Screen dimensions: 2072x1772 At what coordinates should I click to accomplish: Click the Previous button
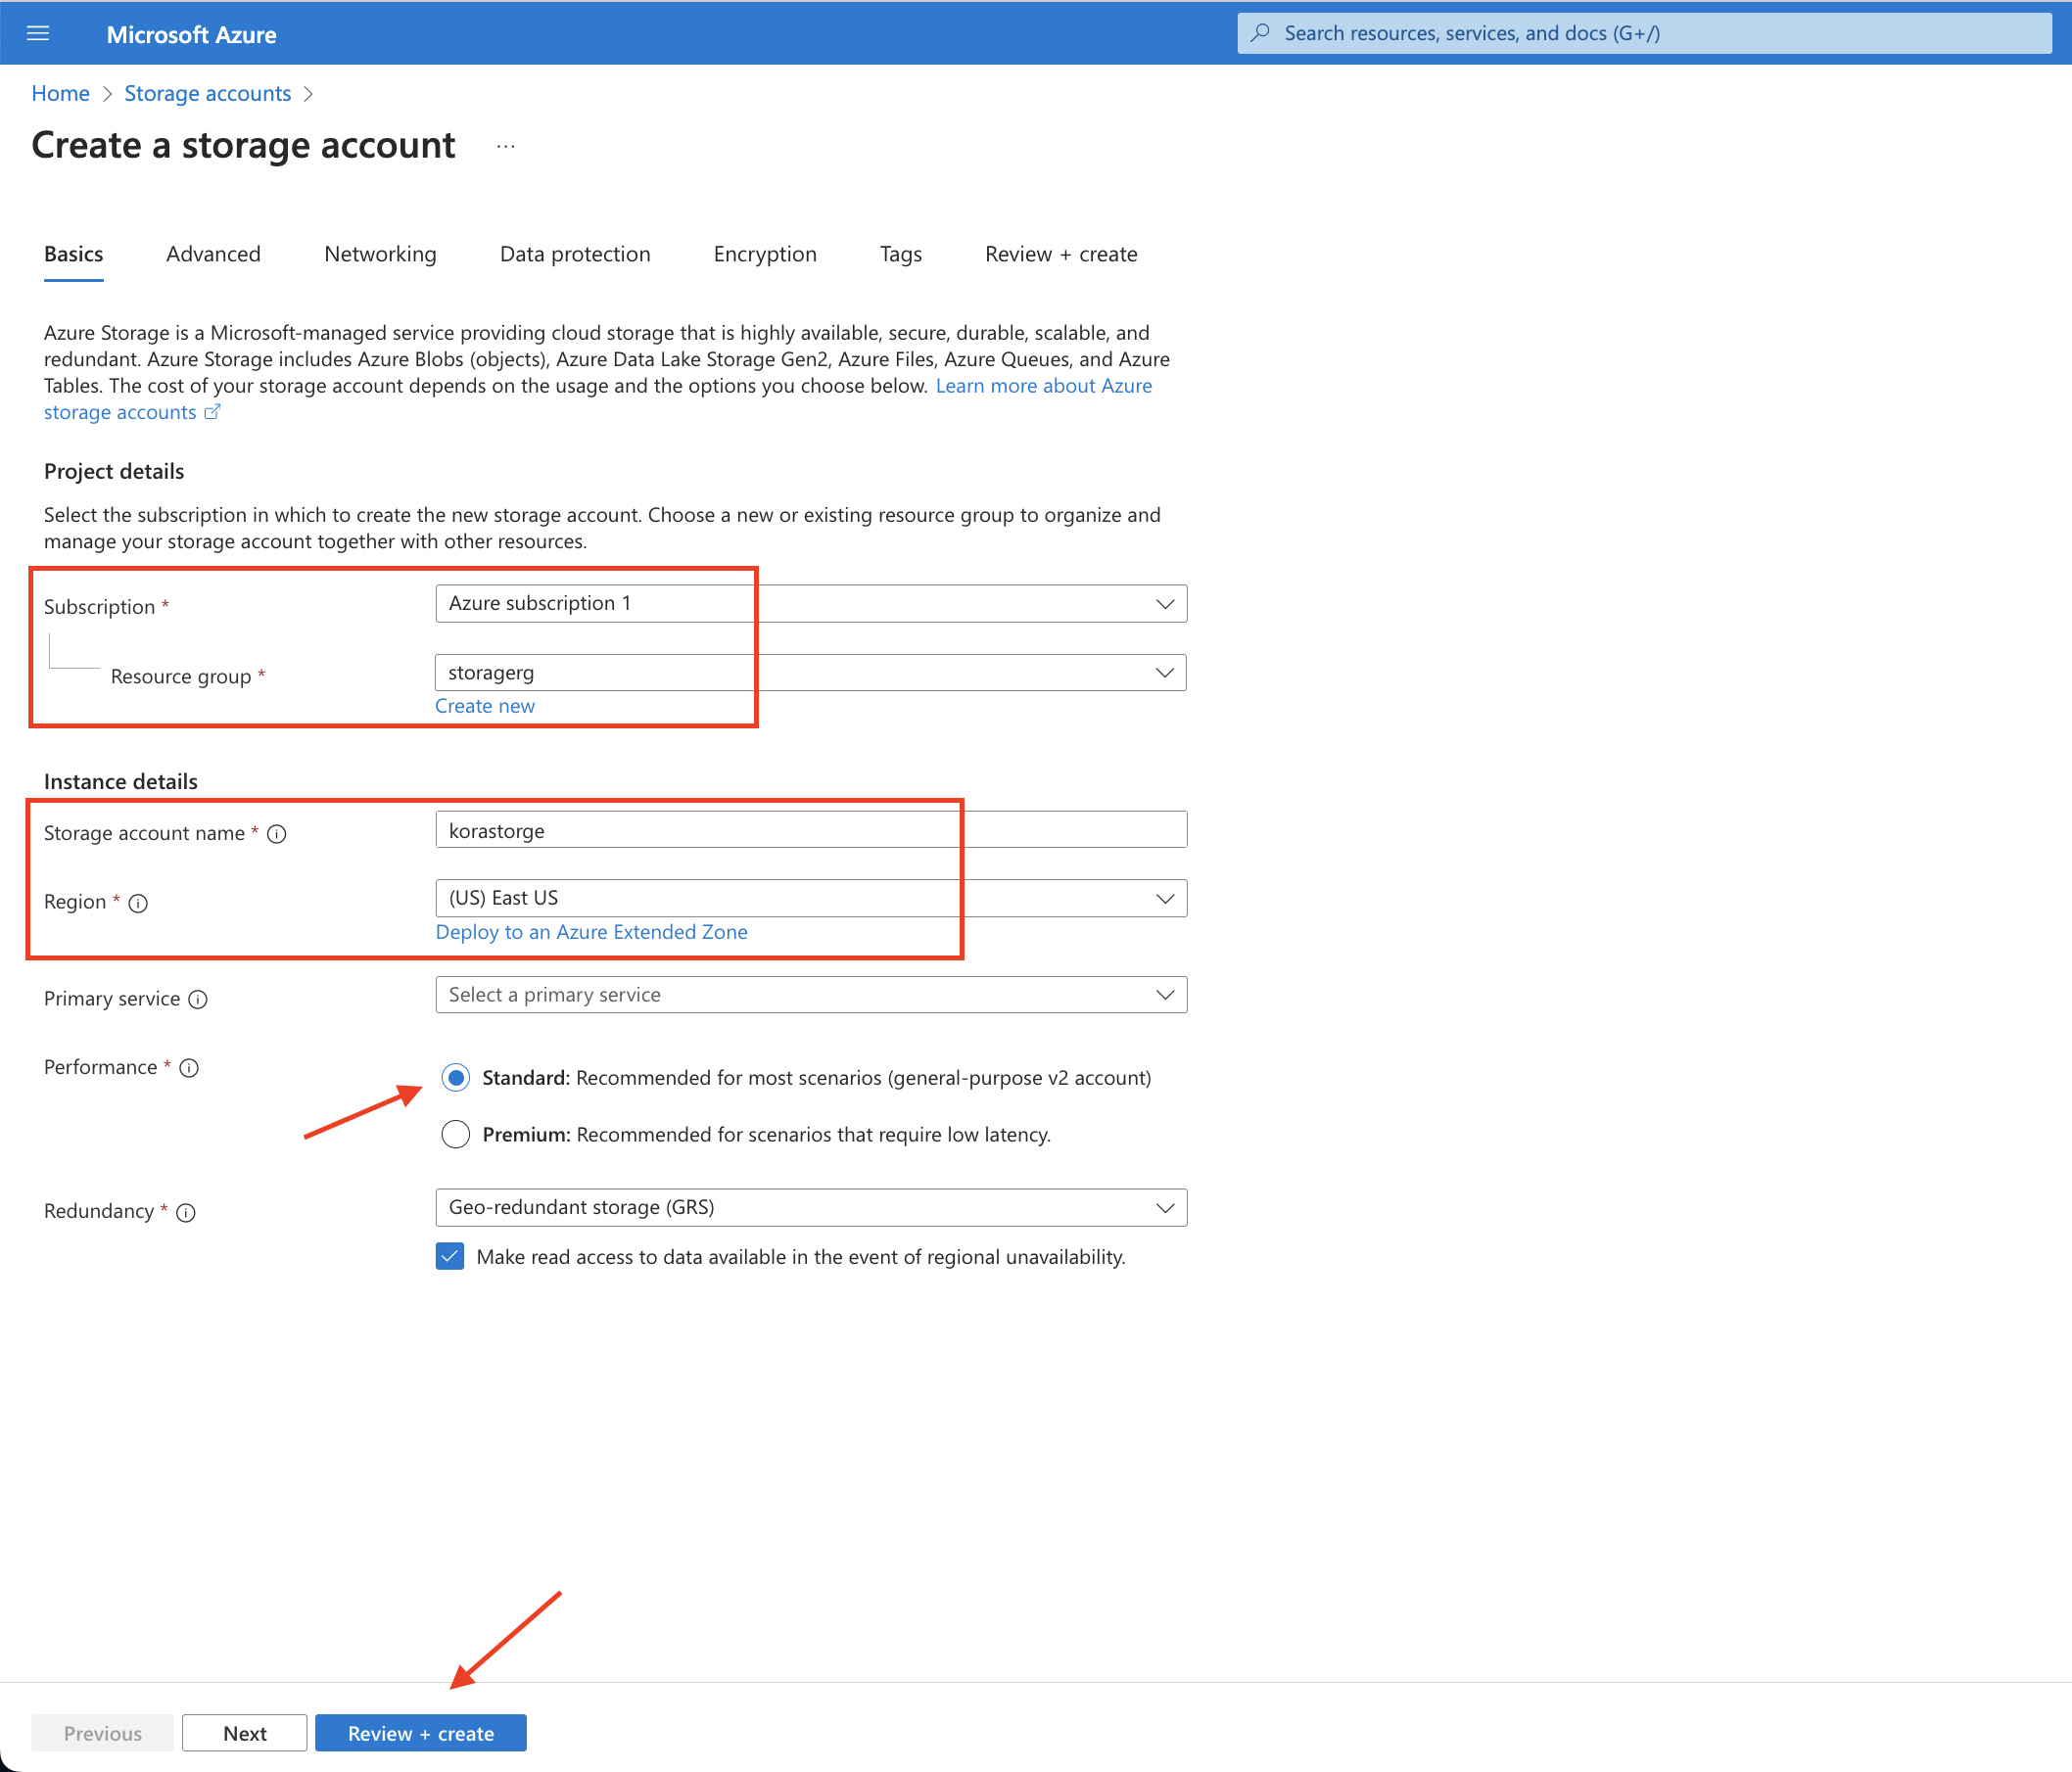coord(103,1734)
